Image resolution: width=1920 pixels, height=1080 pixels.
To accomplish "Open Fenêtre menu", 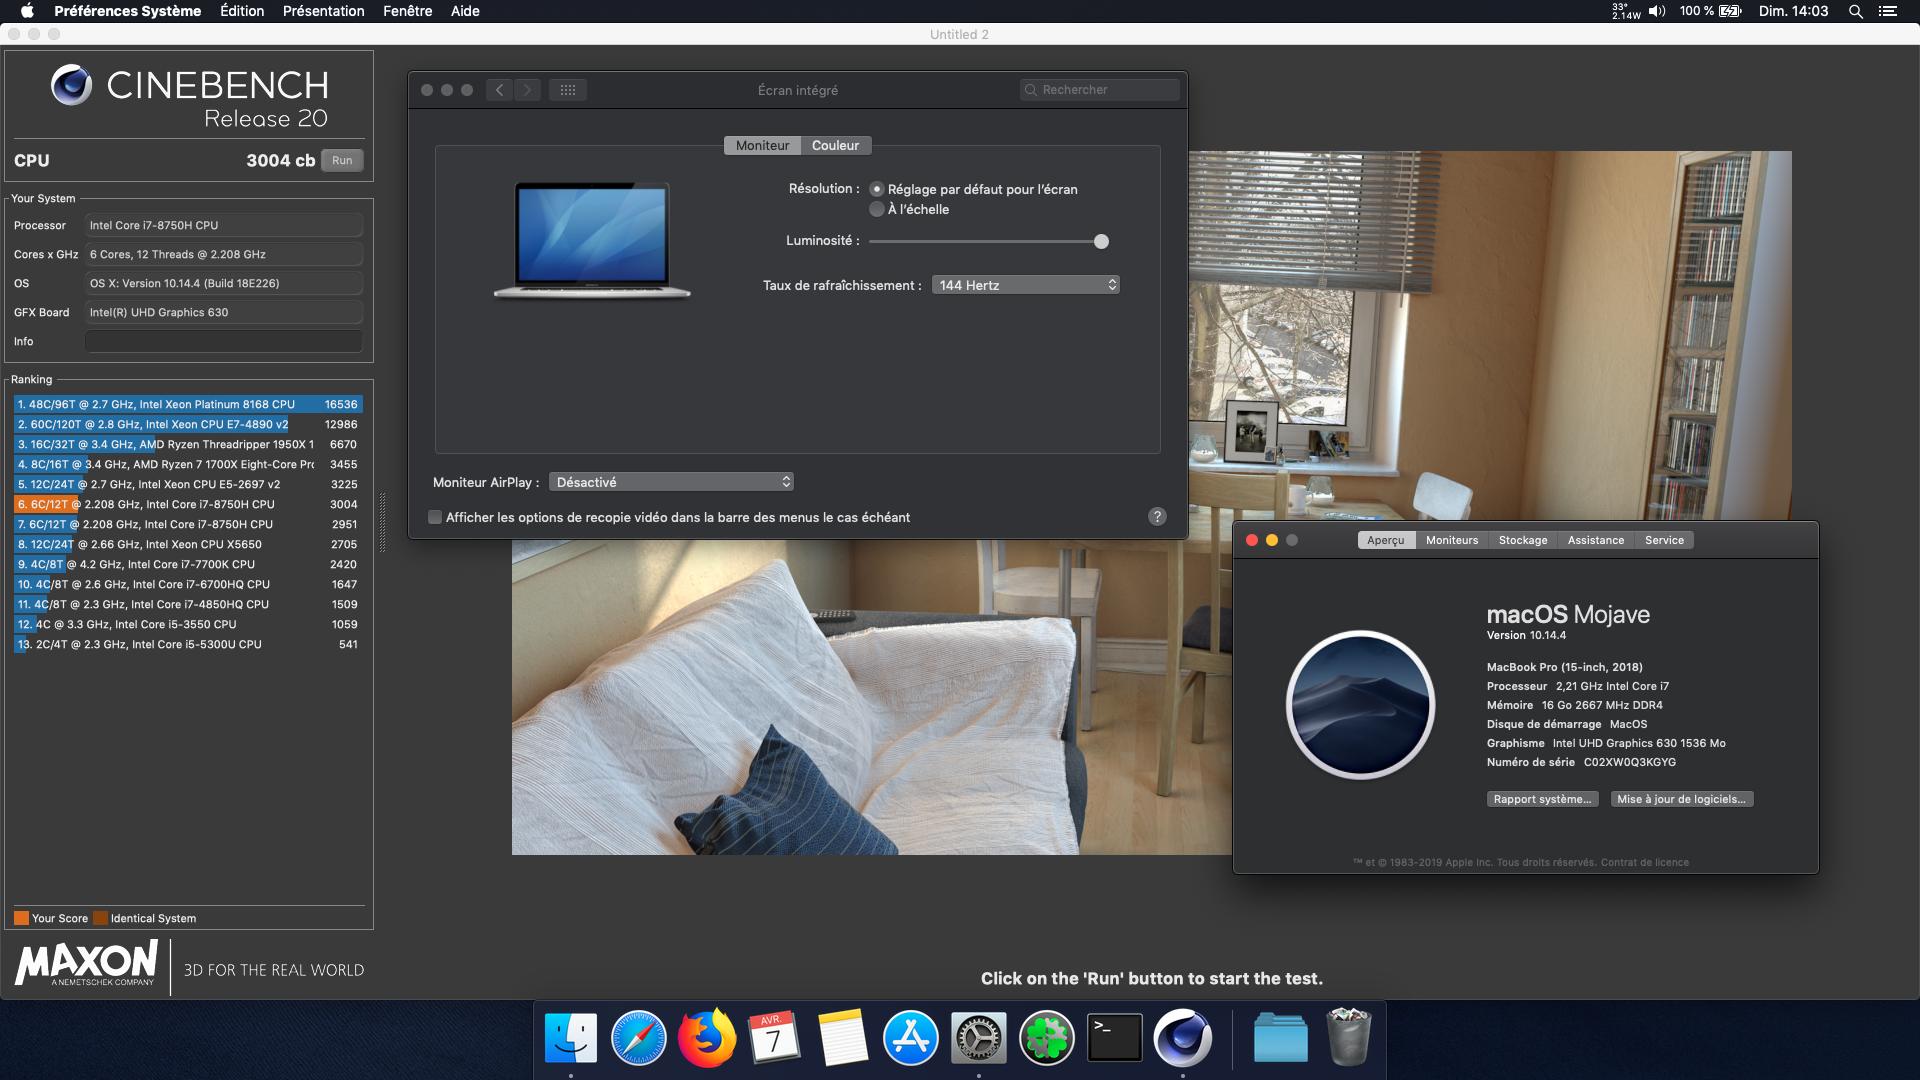I will 408,11.
